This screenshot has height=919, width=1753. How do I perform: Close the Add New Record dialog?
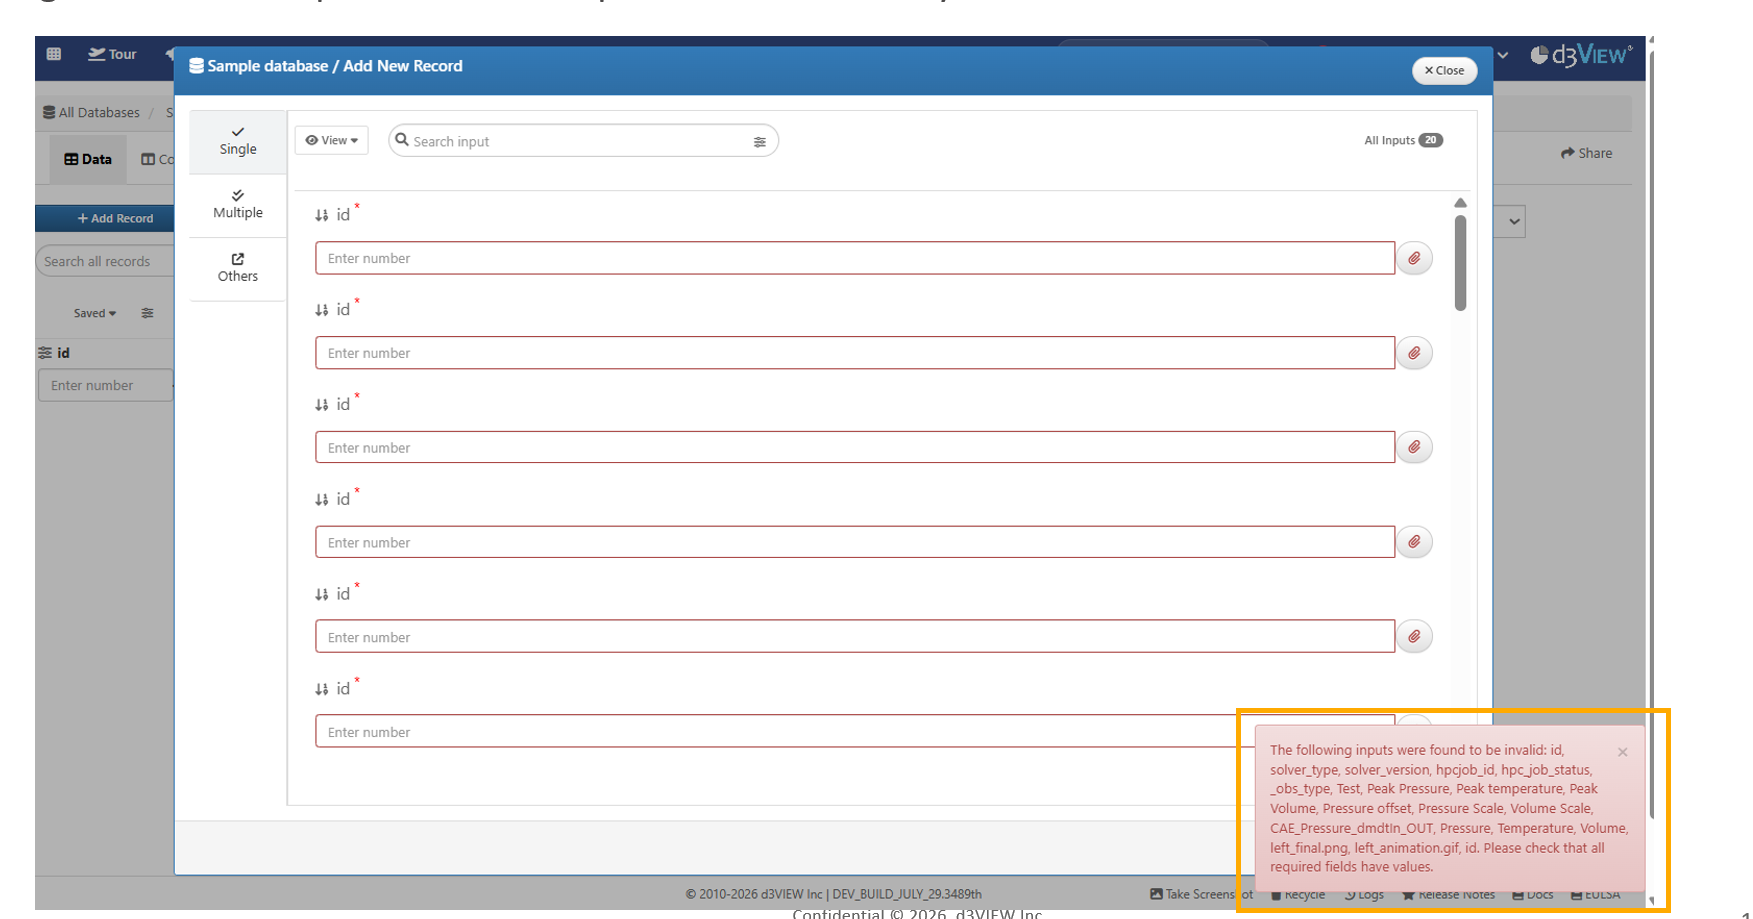point(1444,70)
